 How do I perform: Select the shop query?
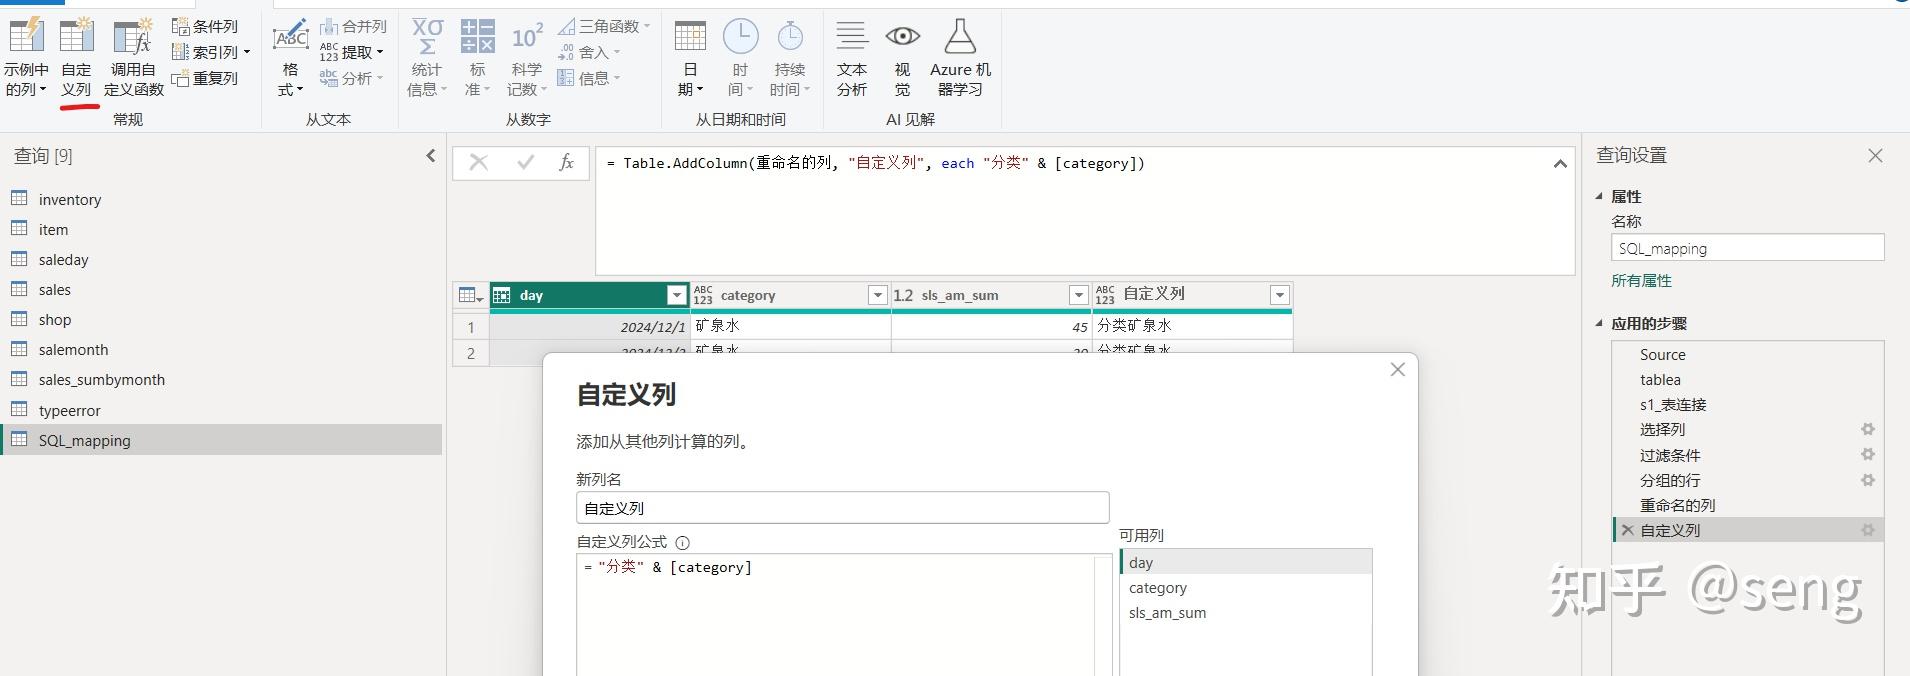click(x=221, y=319)
